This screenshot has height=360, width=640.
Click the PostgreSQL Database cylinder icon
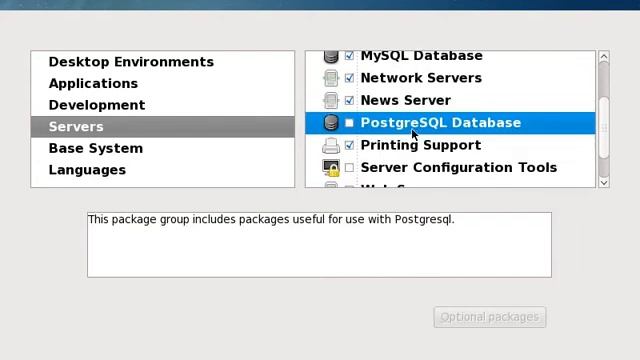tap(331, 123)
